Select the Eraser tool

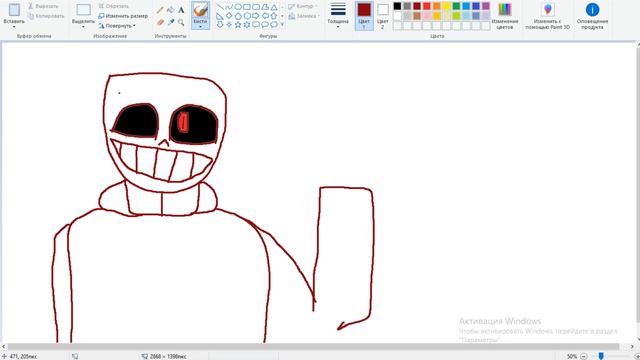[x=160, y=22]
